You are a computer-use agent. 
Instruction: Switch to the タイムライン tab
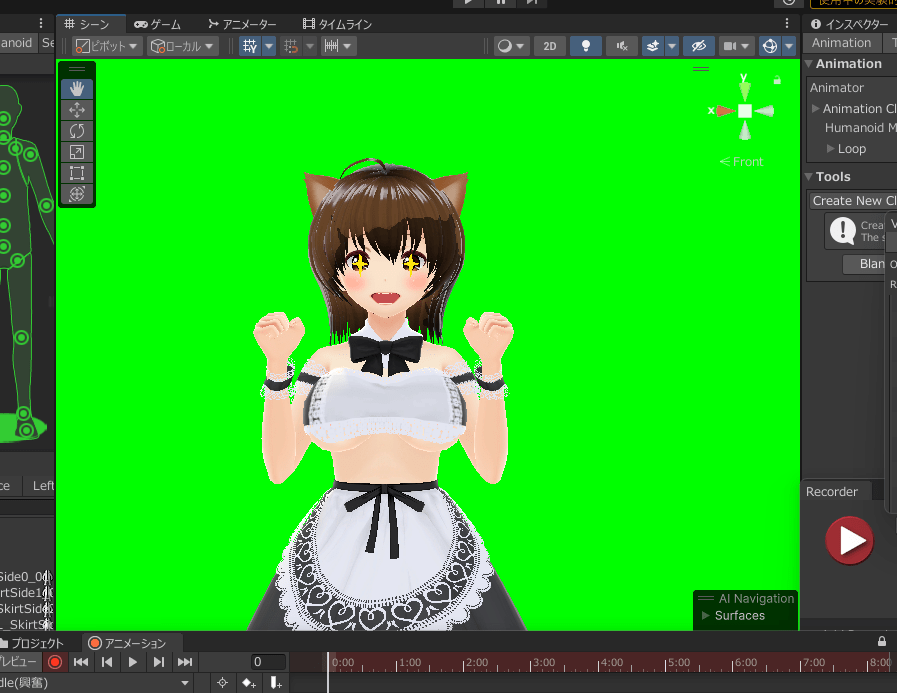[338, 24]
